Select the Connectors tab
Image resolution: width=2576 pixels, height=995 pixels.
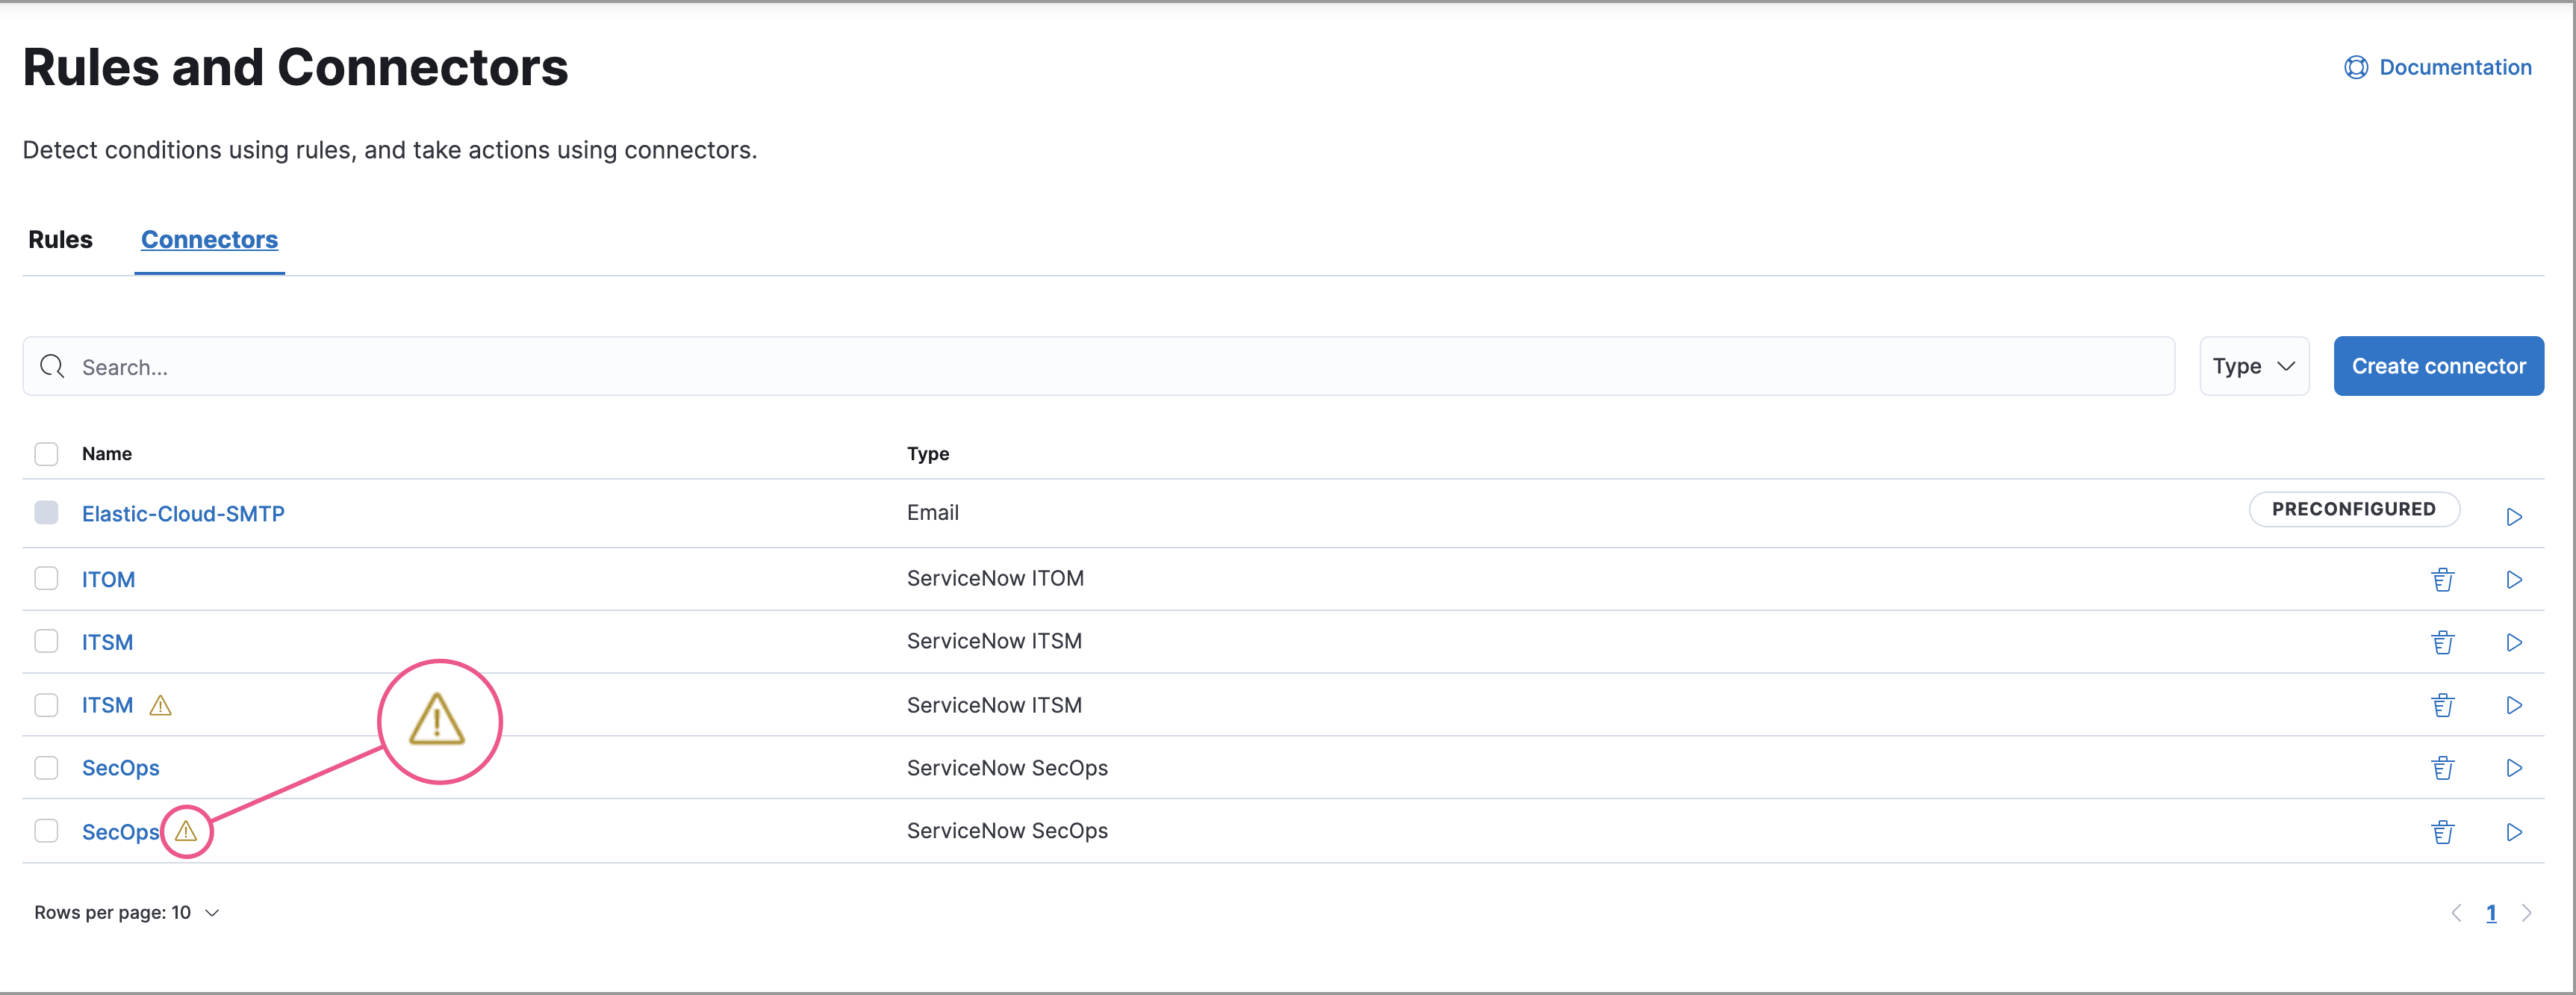209,239
